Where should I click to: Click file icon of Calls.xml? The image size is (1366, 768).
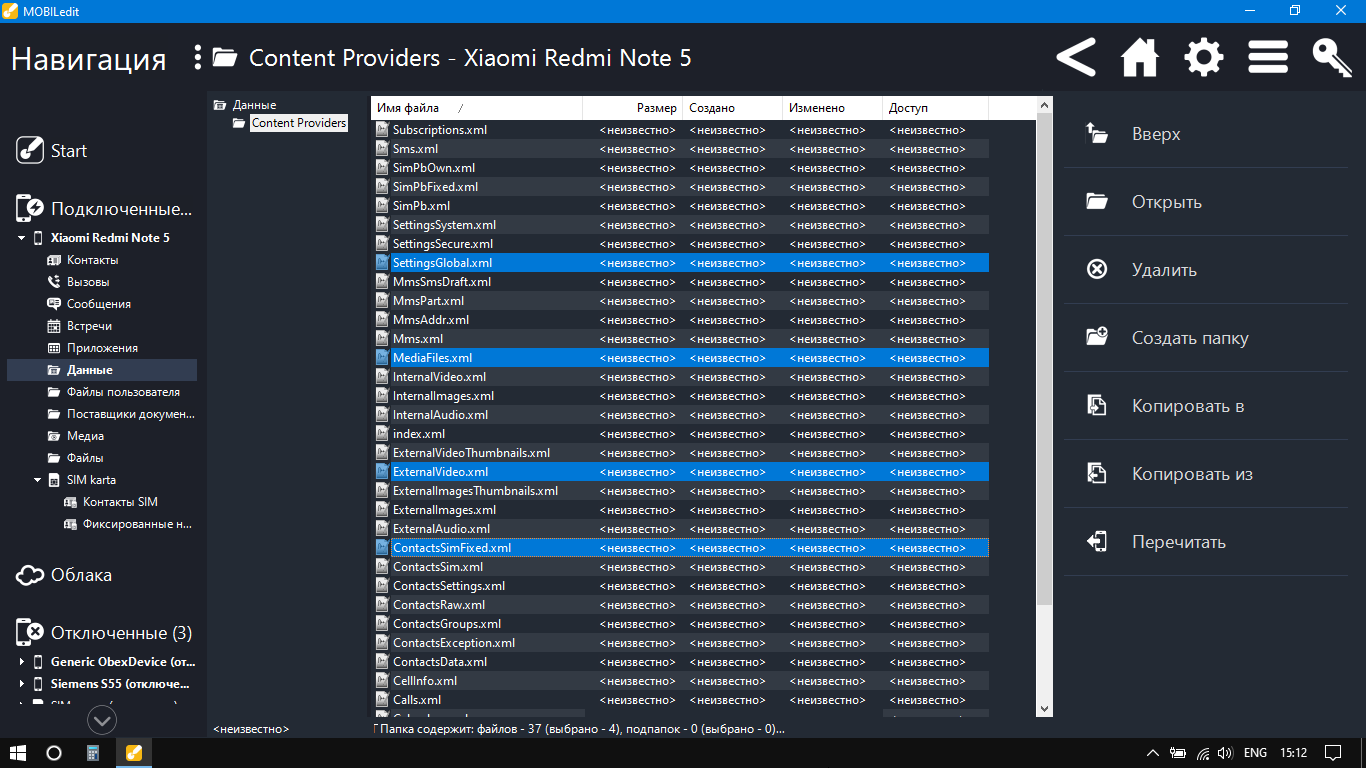pyautogui.click(x=381, y=700)
